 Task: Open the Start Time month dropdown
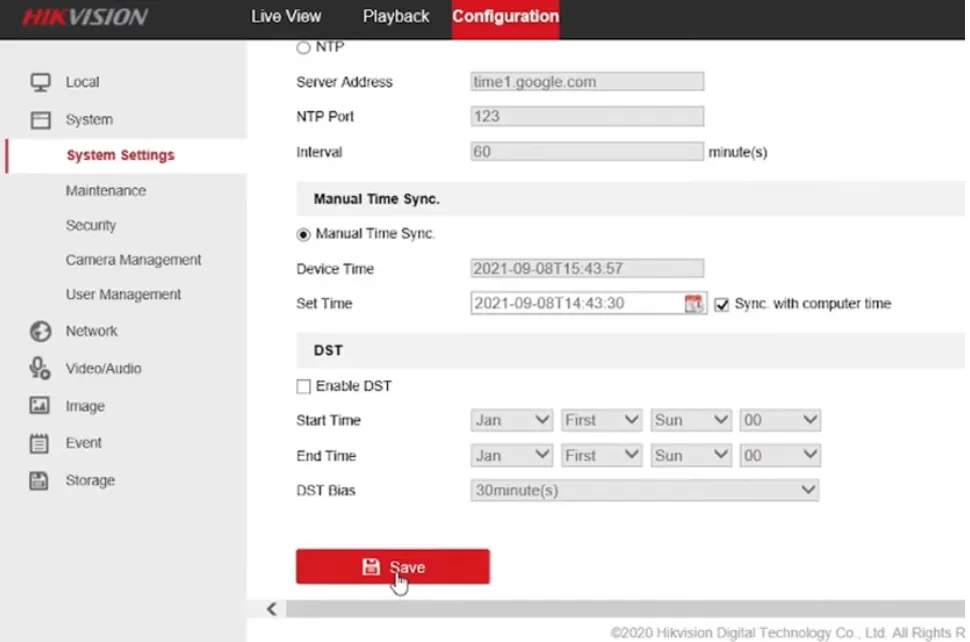click(x=511, y=420)
